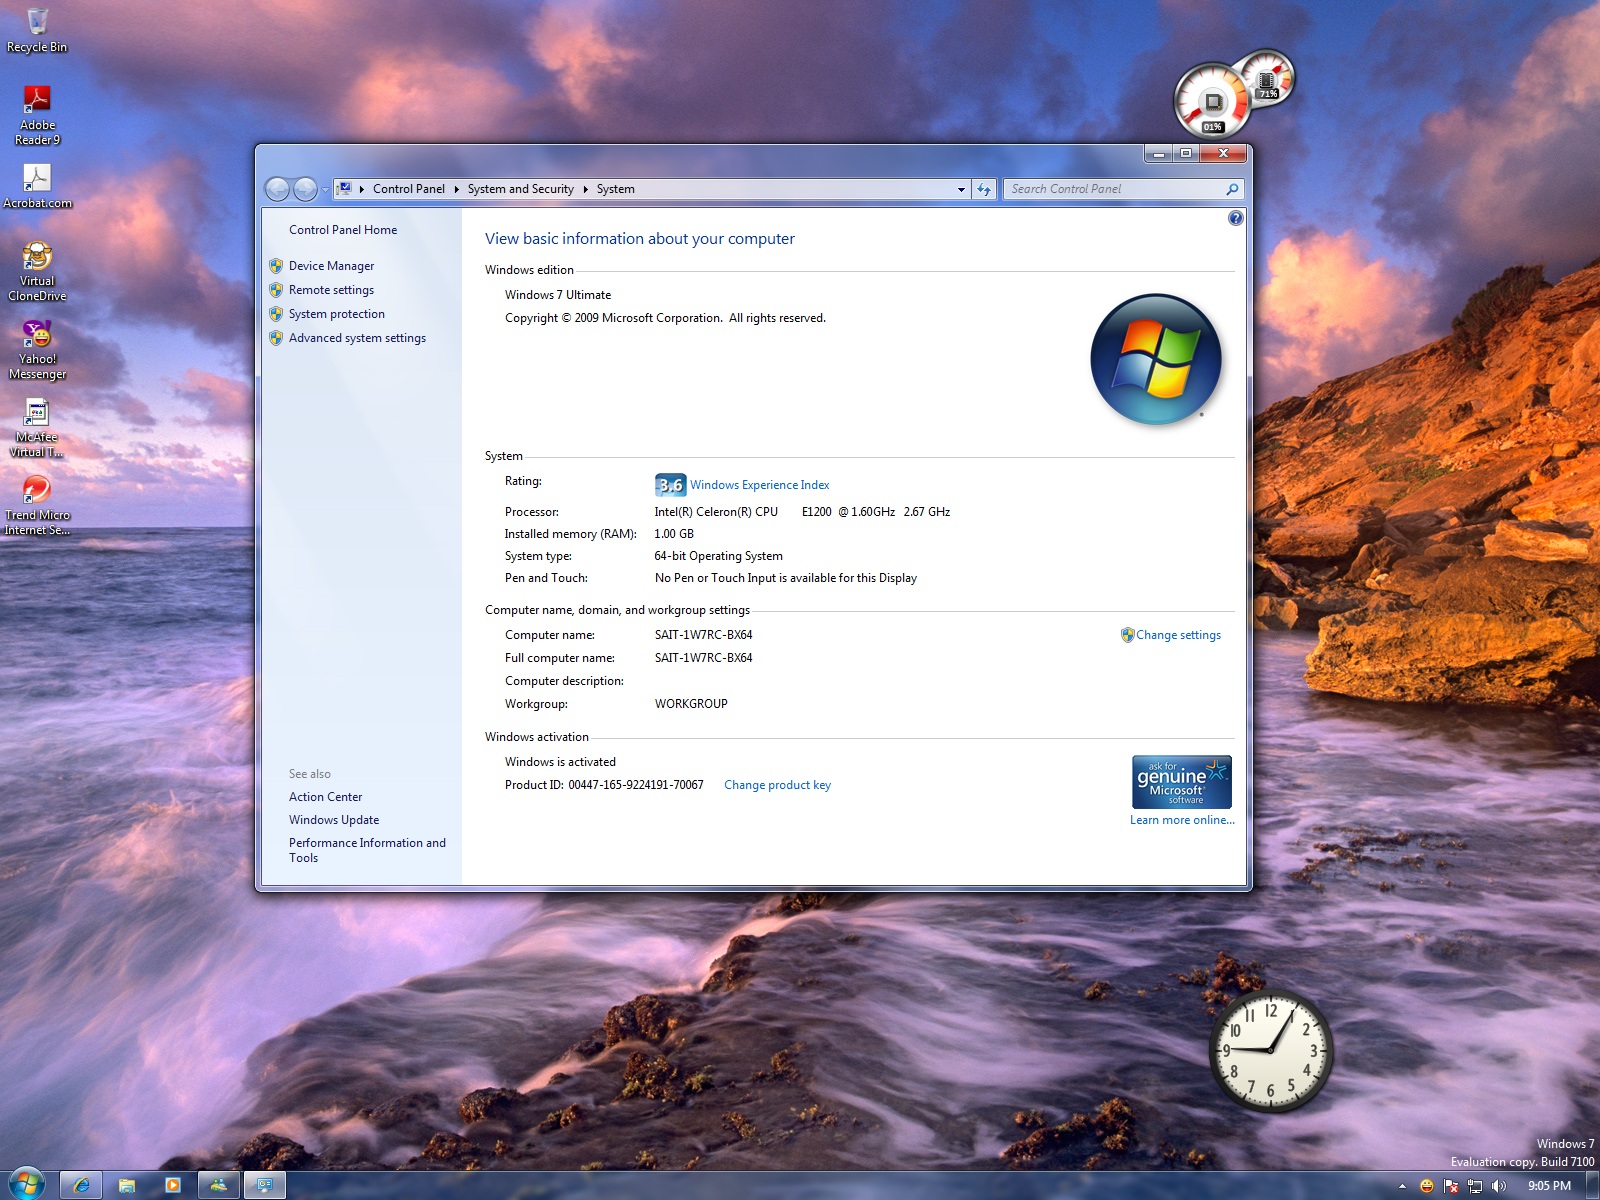Viewport: 1600px width, 1200px height.
Task: Click the Change product key link
Action: pos(777,785)
